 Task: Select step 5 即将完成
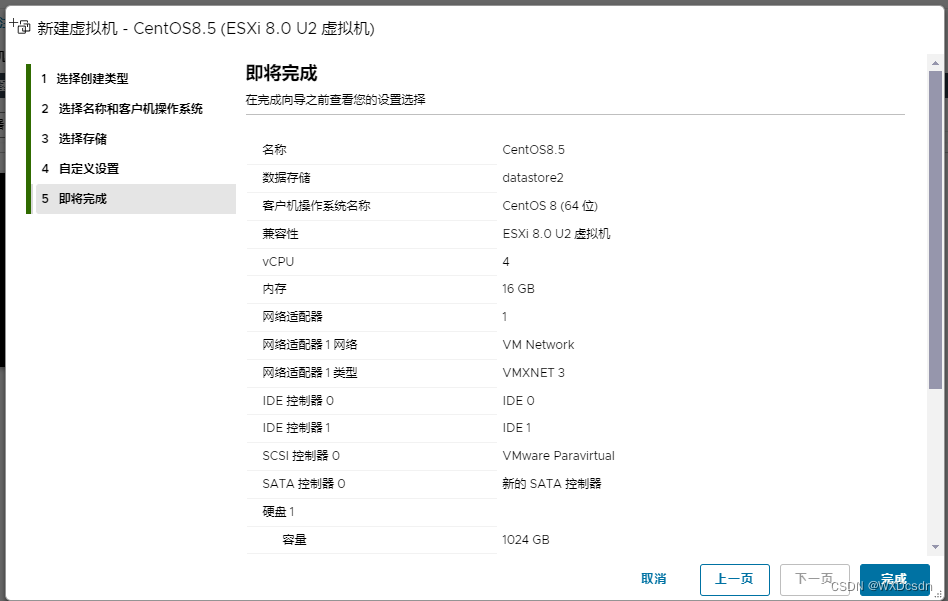[x=136, y=199]
